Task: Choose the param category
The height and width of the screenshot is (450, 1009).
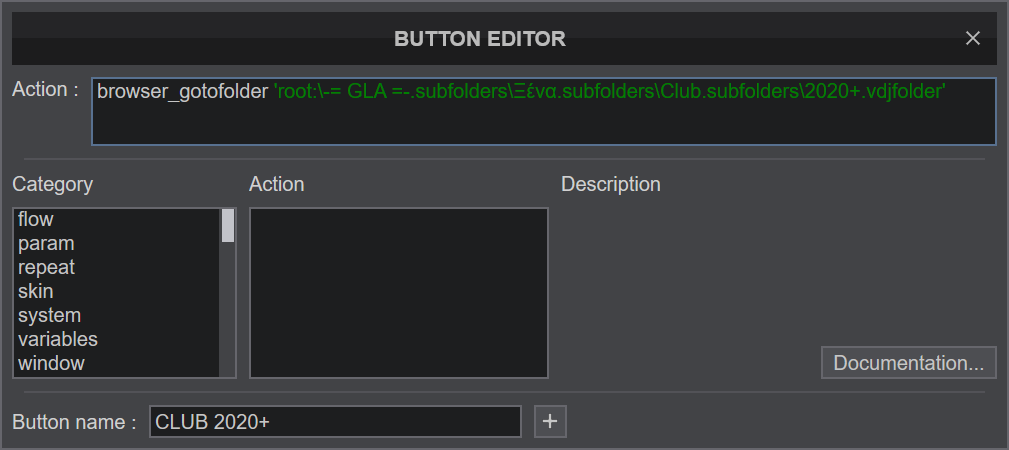Action: [46, 244]
